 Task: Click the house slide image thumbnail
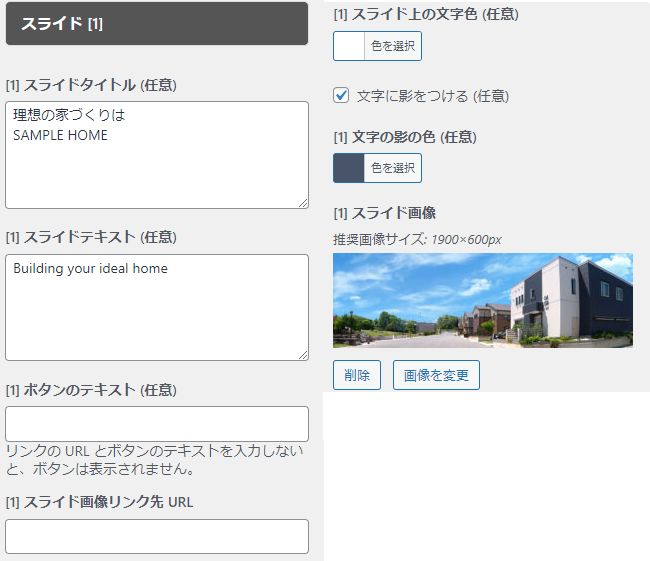tap(483, 300)
